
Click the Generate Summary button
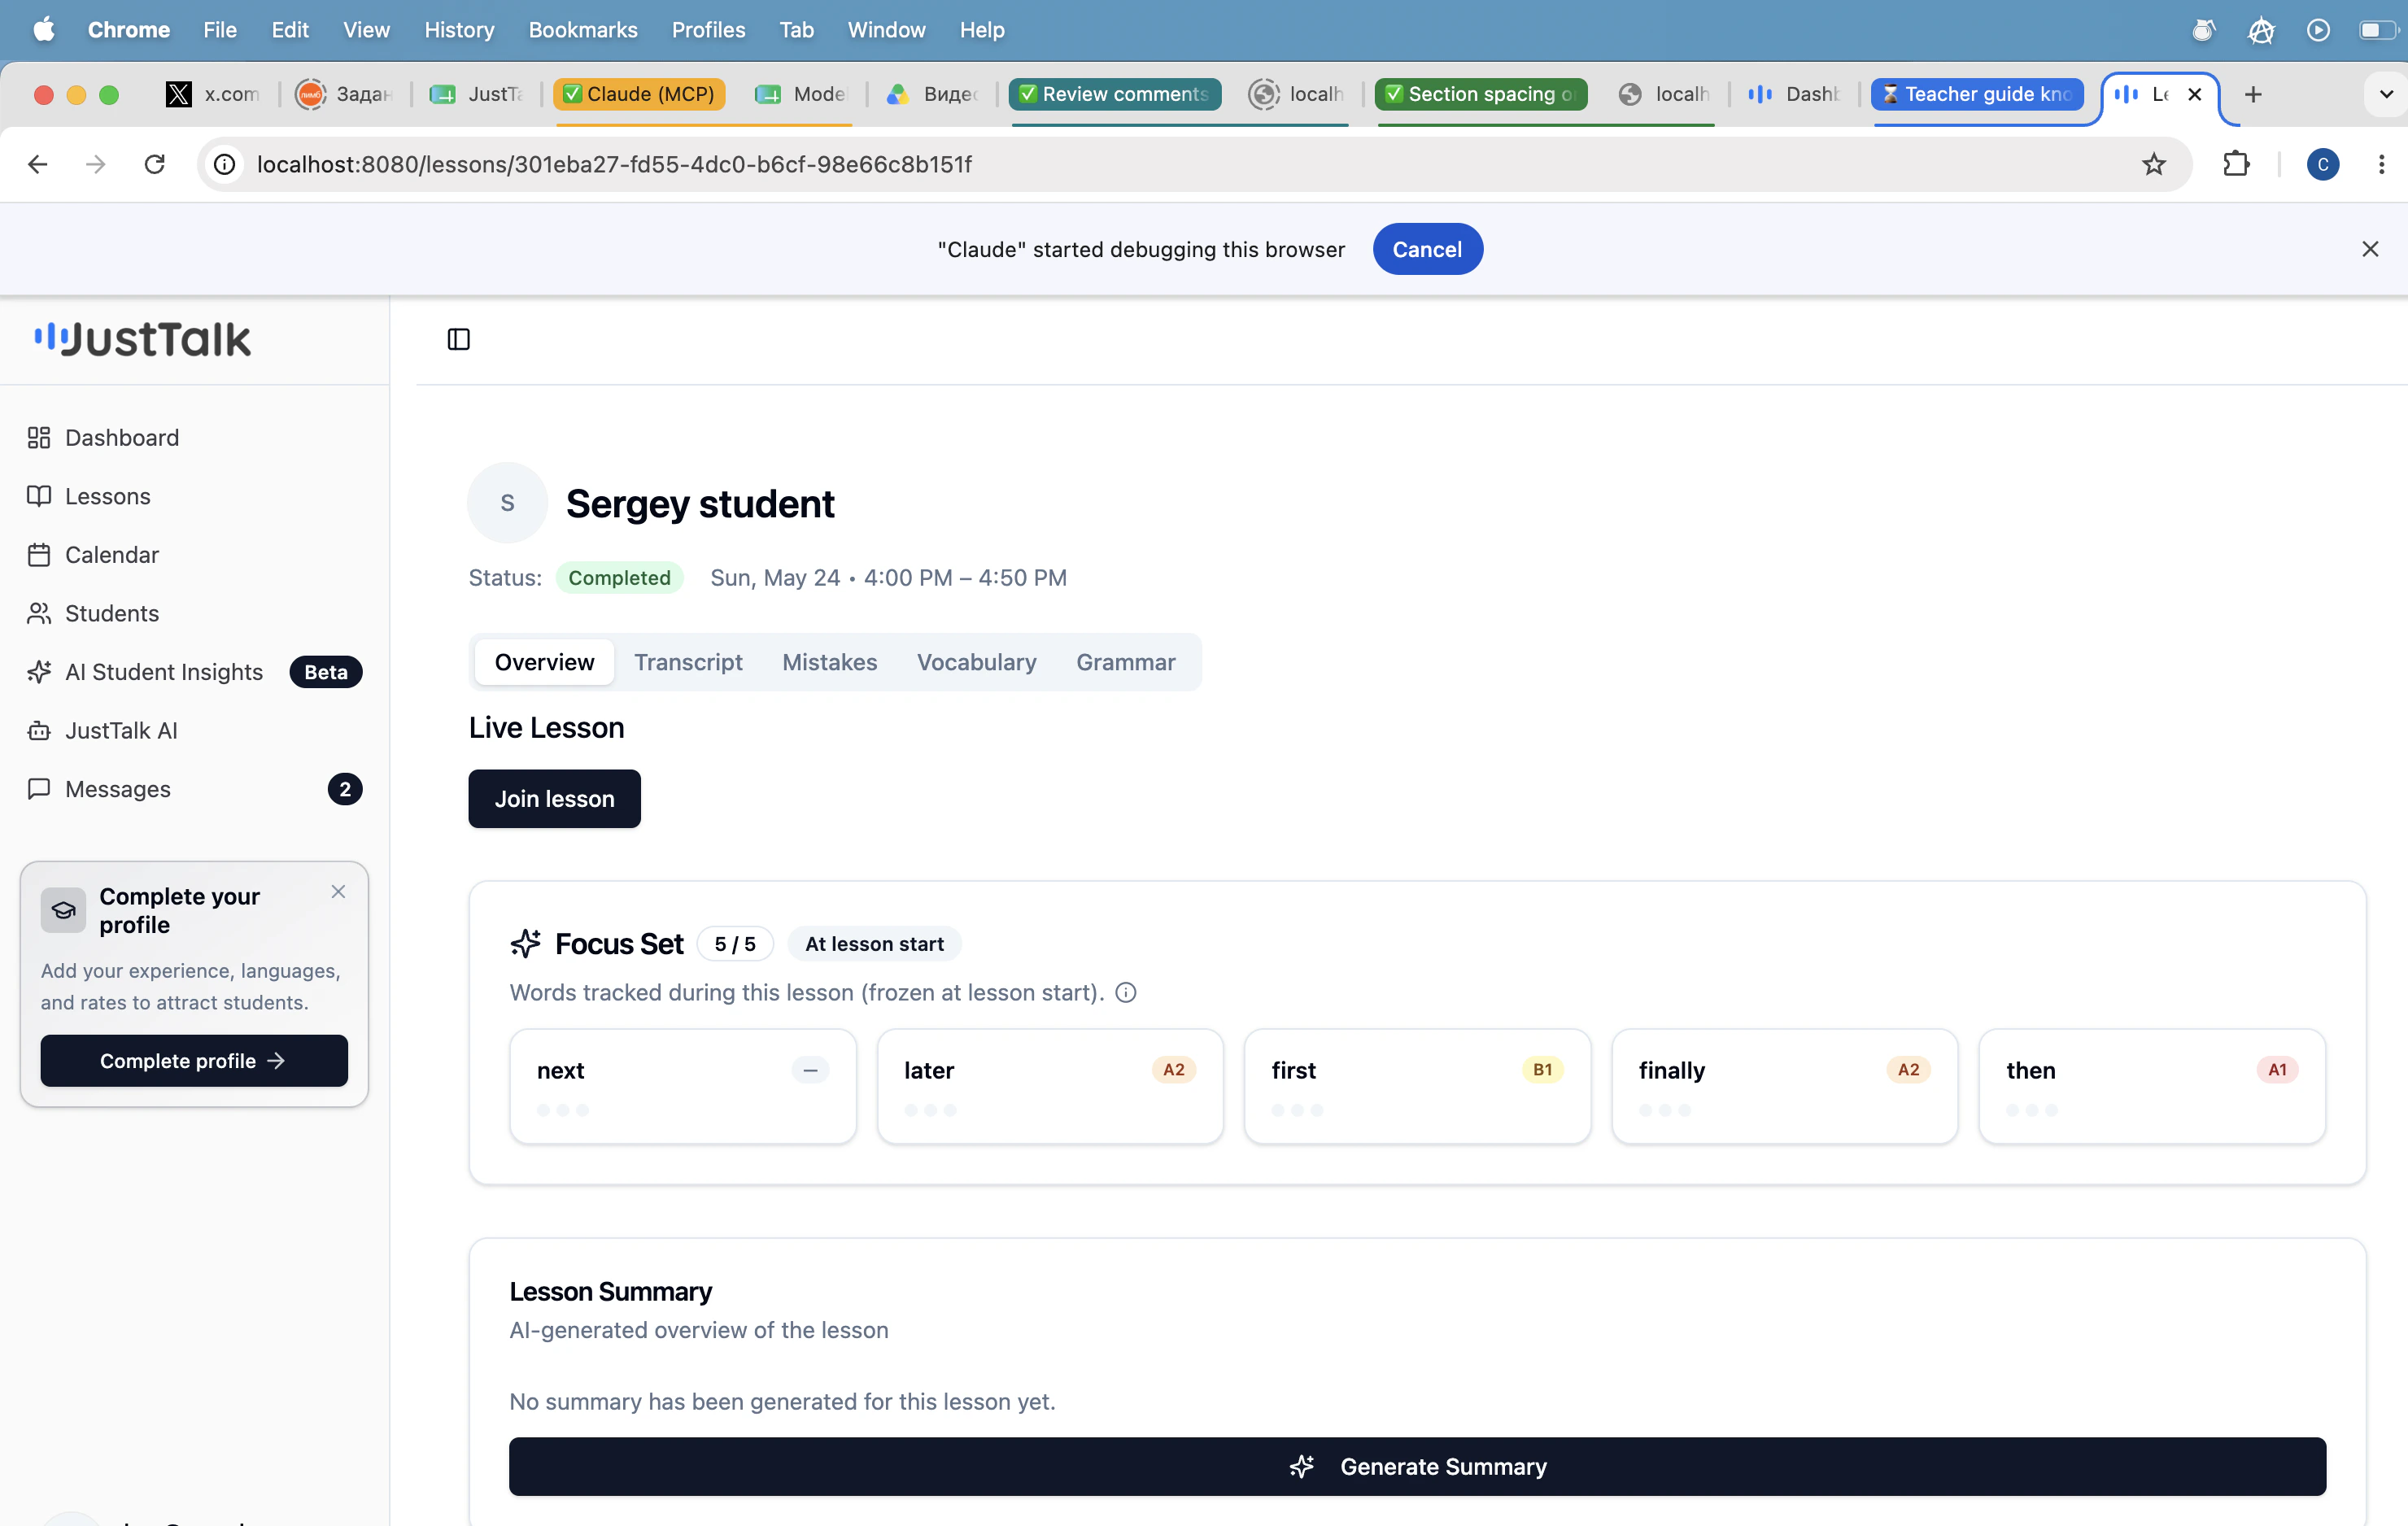pos(1417,1466)
